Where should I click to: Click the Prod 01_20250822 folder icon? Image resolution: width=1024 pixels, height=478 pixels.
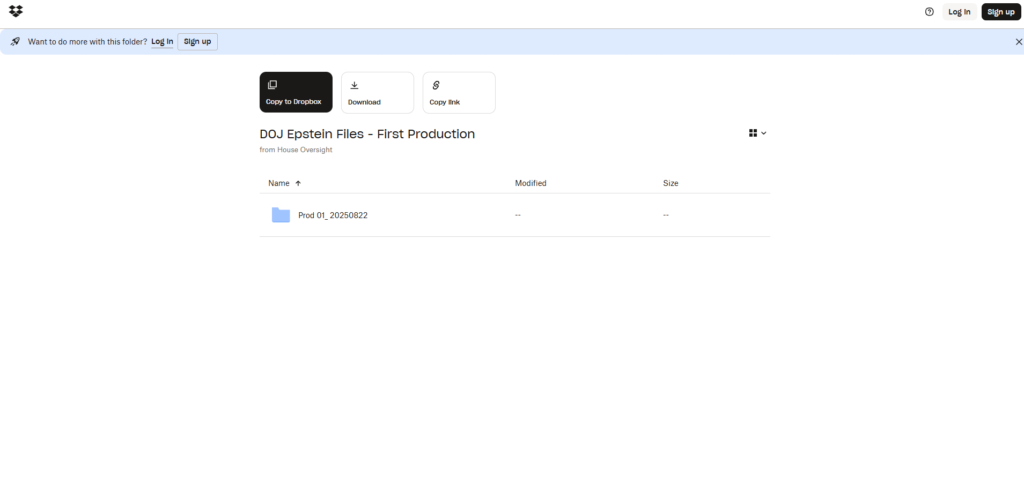281,215
